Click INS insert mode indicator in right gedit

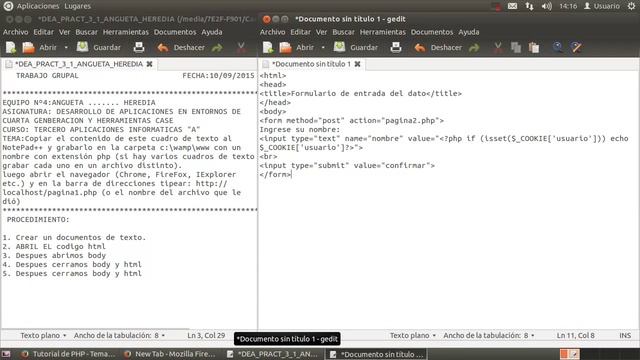pos(625,336)
